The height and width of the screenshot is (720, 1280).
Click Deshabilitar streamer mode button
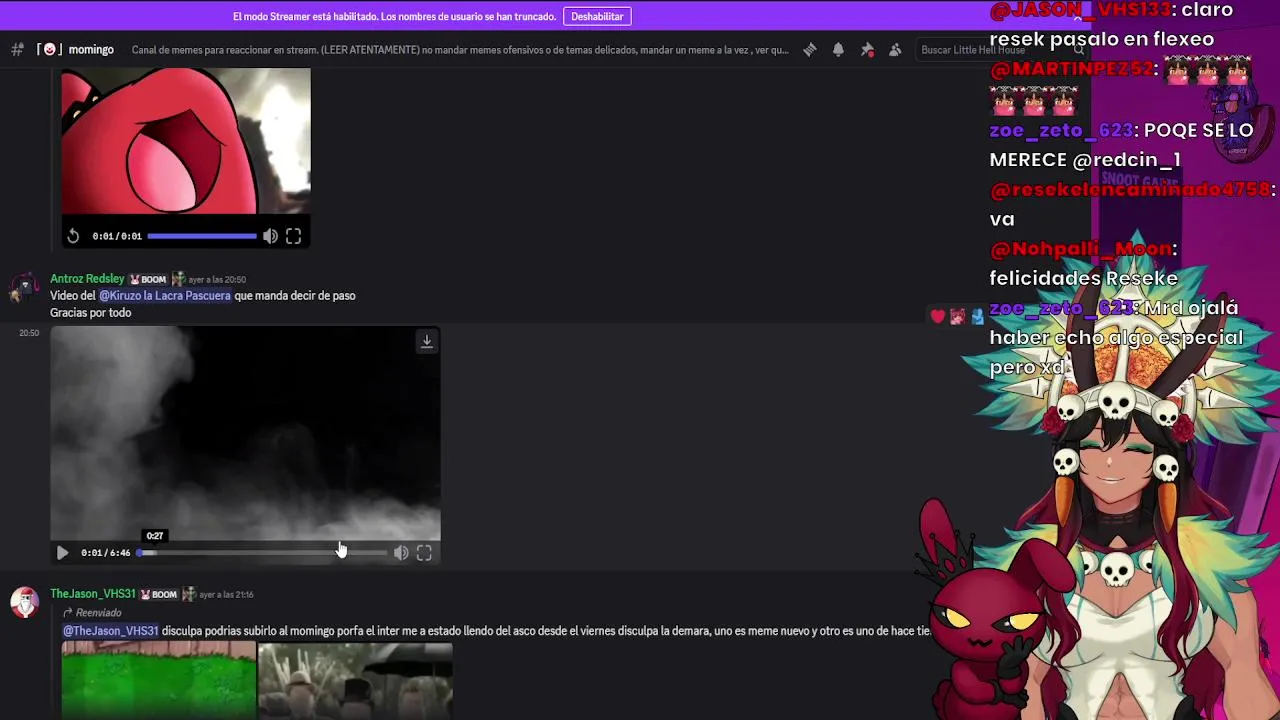(x=597, y=16)
